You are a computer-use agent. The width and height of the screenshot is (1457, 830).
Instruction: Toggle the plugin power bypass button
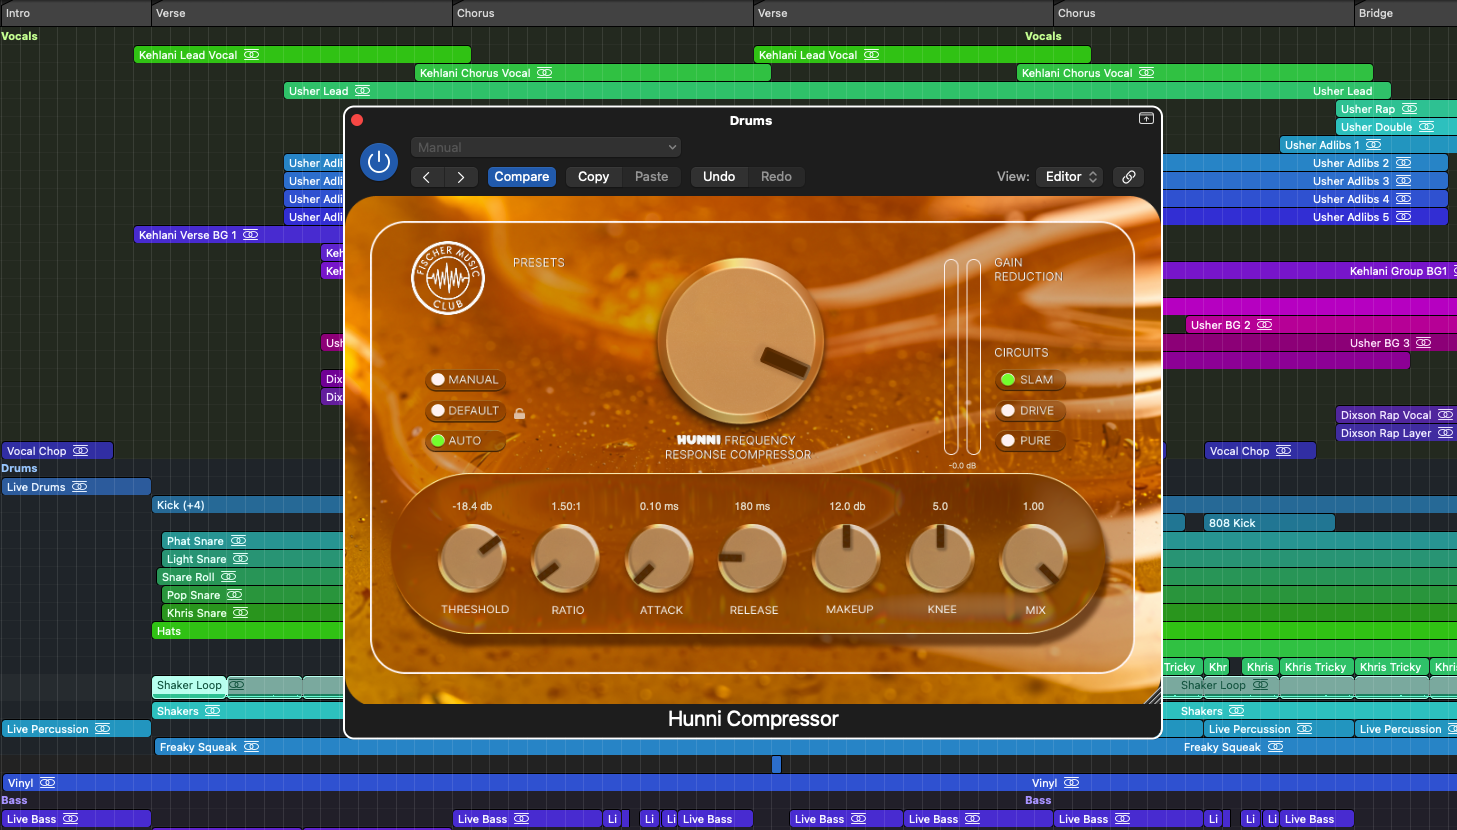coord(379,161)
